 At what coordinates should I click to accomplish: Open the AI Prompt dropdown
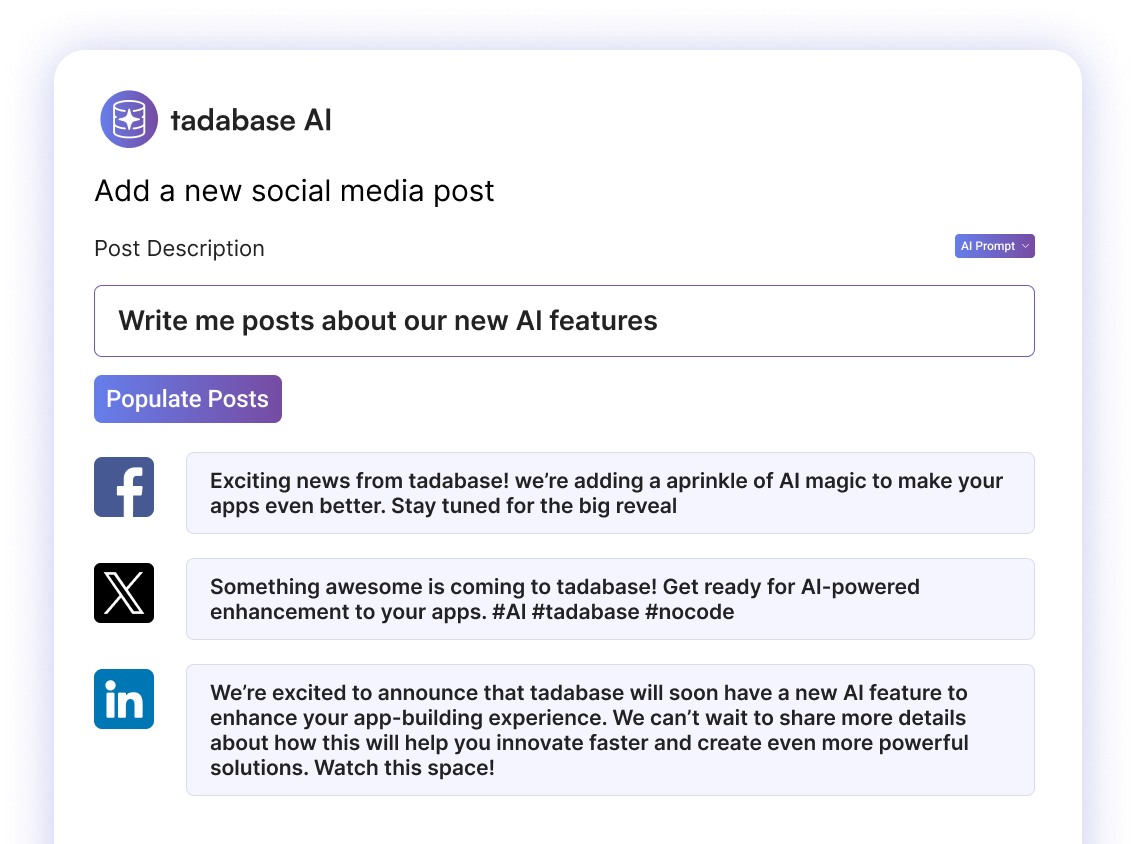pos(994,246)
